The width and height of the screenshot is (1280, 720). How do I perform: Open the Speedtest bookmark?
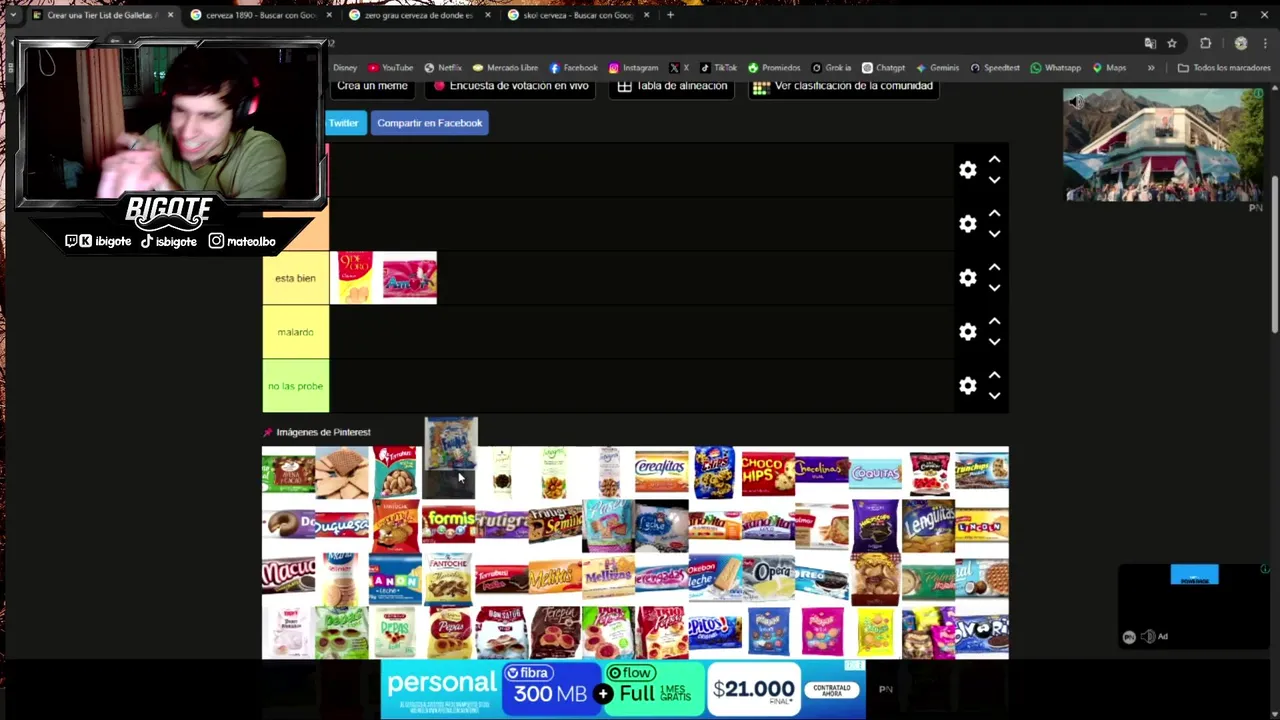(x=995, y=68)
